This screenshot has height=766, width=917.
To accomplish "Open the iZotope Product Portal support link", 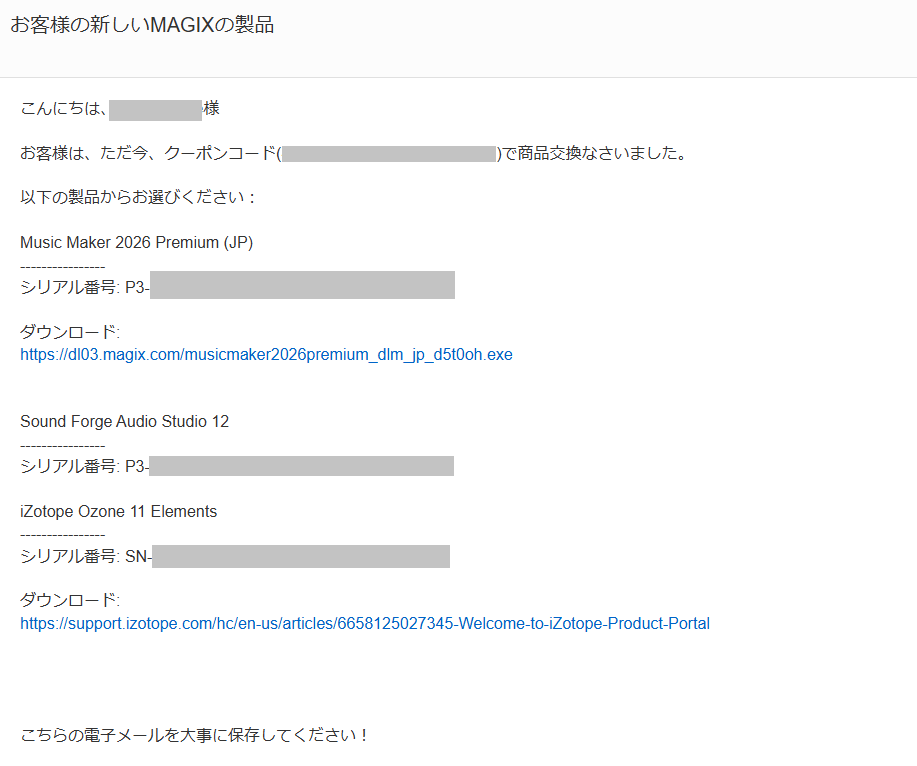I will click(365, 624).
